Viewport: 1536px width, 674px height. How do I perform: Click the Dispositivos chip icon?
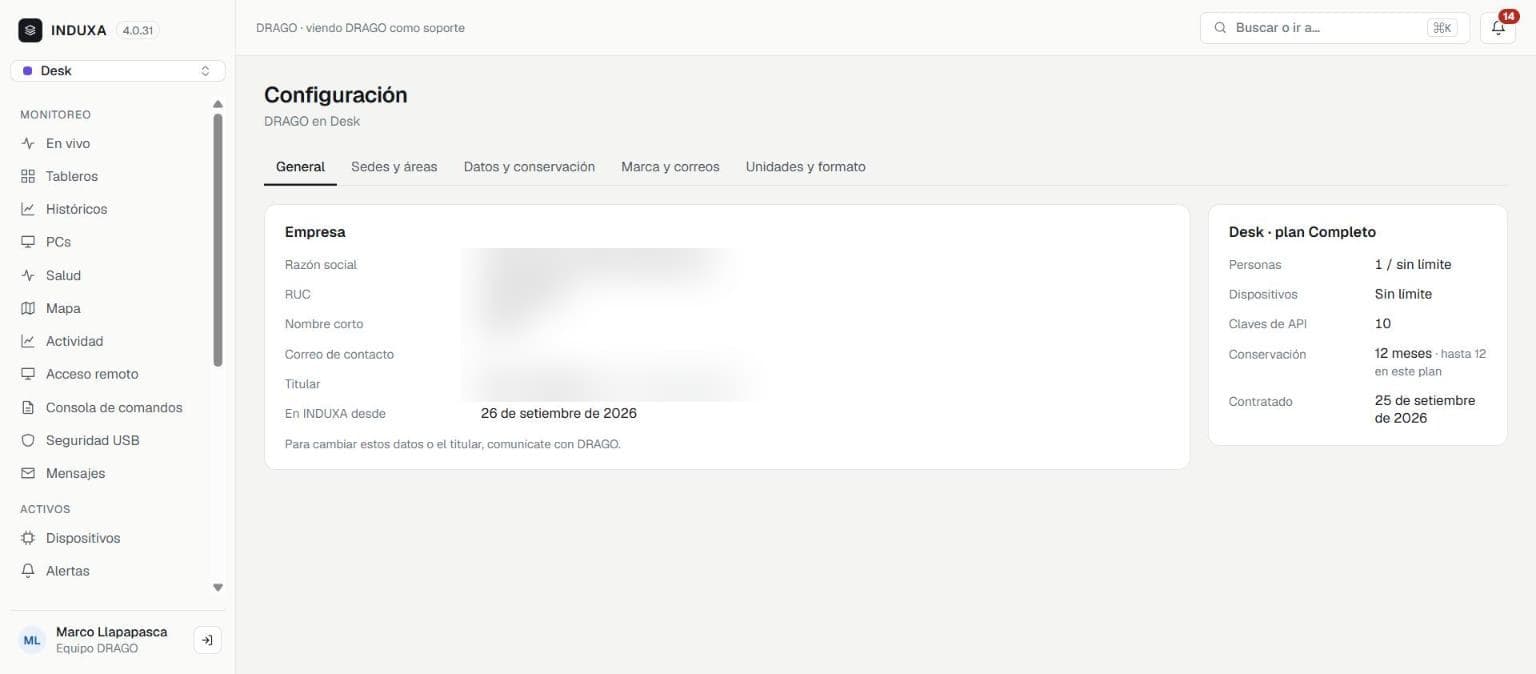(x=28, y=539)
